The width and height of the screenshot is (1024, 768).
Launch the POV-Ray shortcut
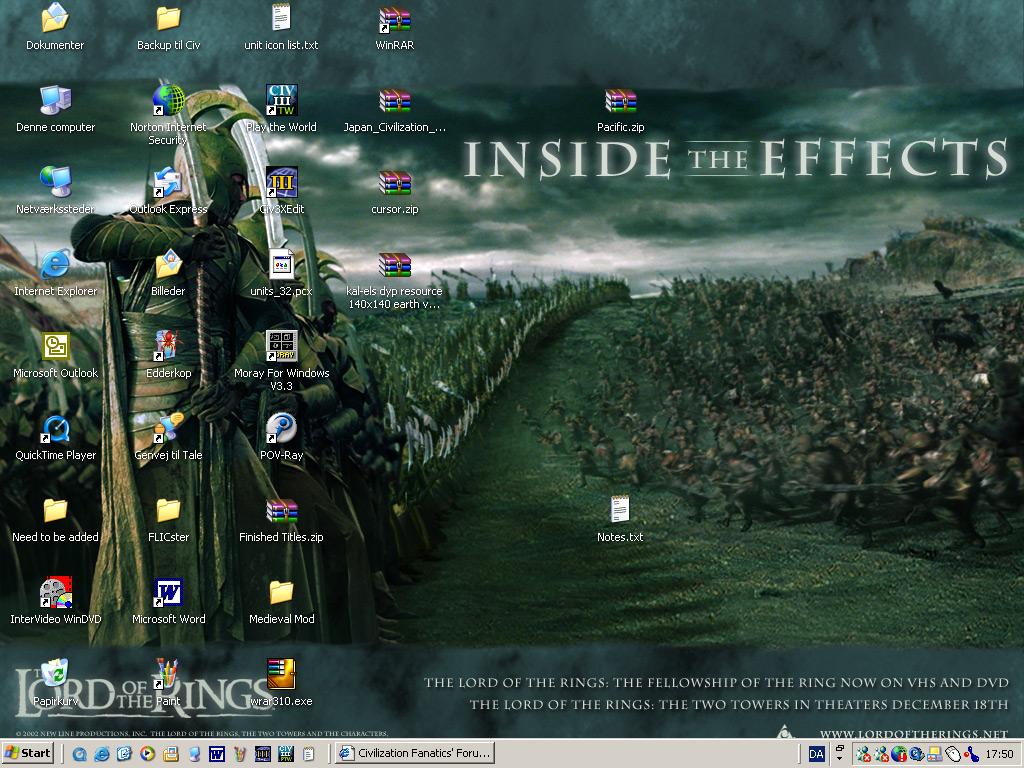tap(281, 428)
